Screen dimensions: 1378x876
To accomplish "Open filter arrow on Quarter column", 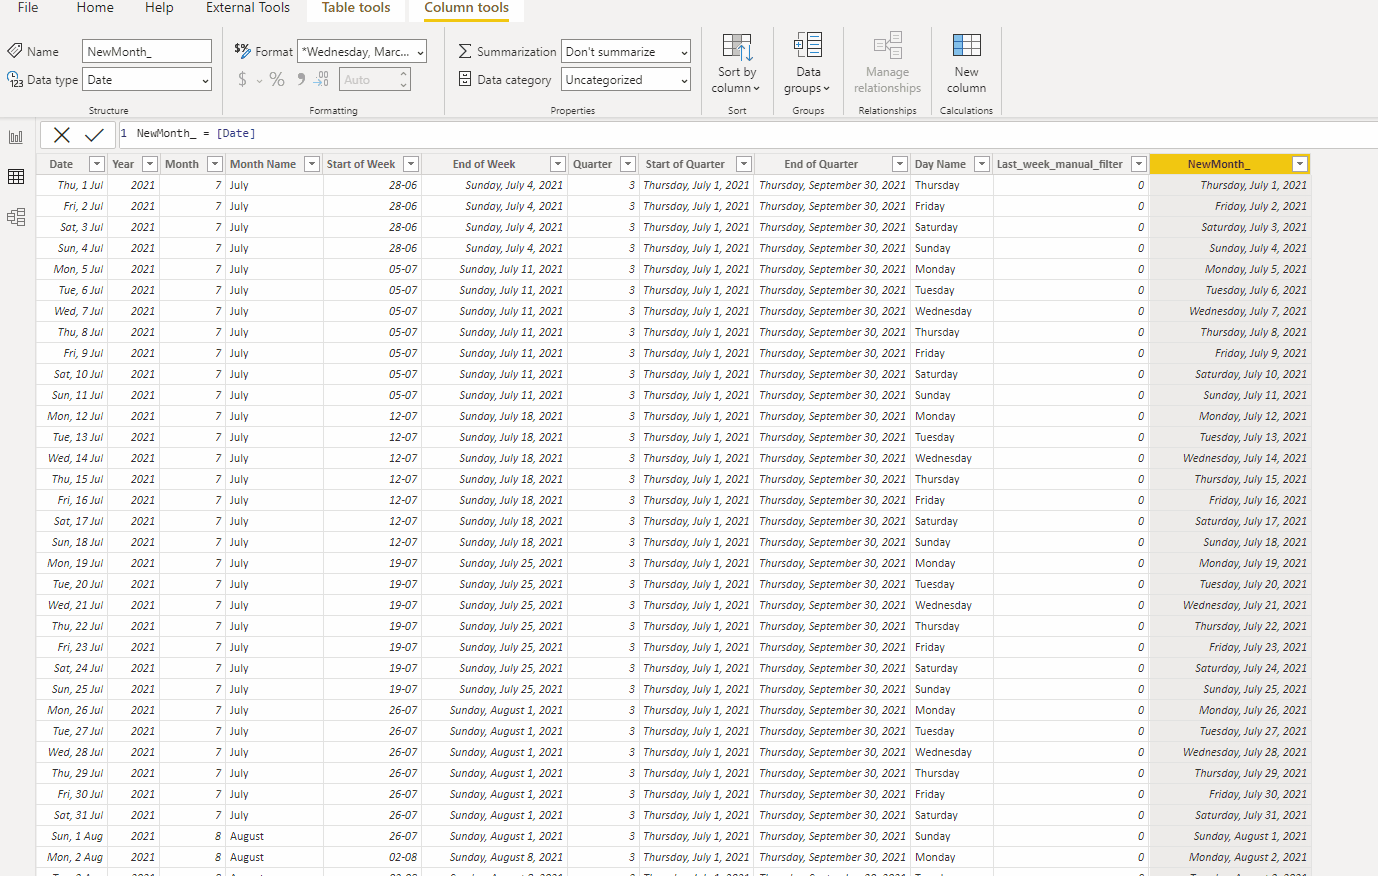I will 628,164.
